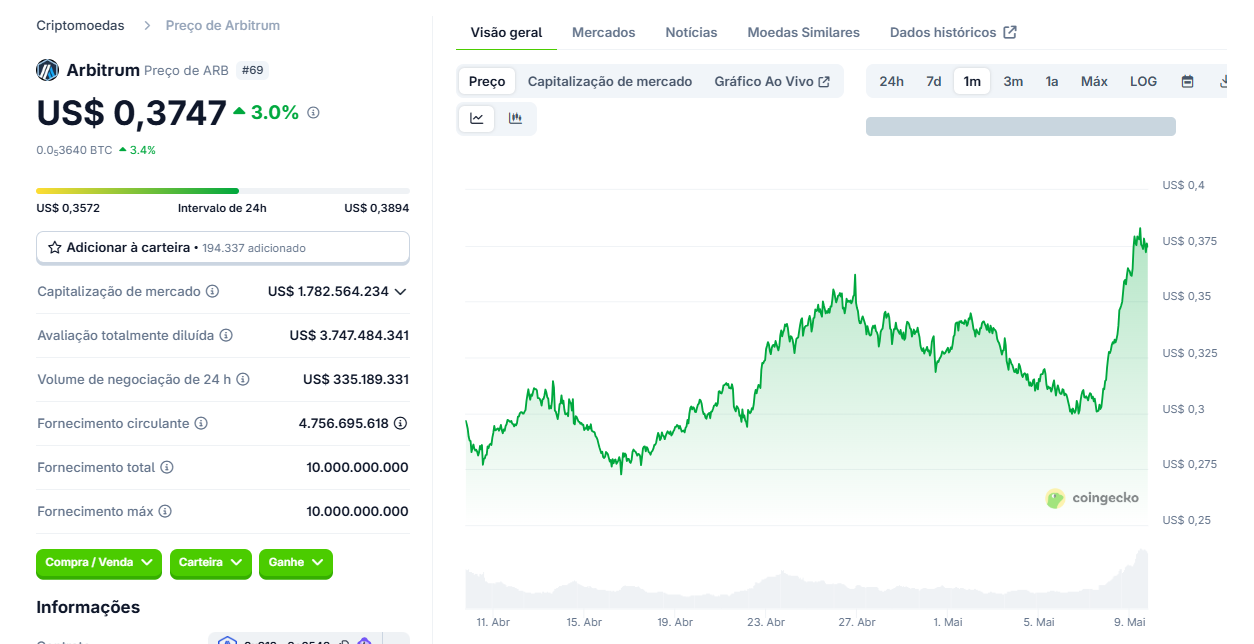1254x644 pixels.
Task: Switch to the line chart view icon
Action: (x=477, y=118)
